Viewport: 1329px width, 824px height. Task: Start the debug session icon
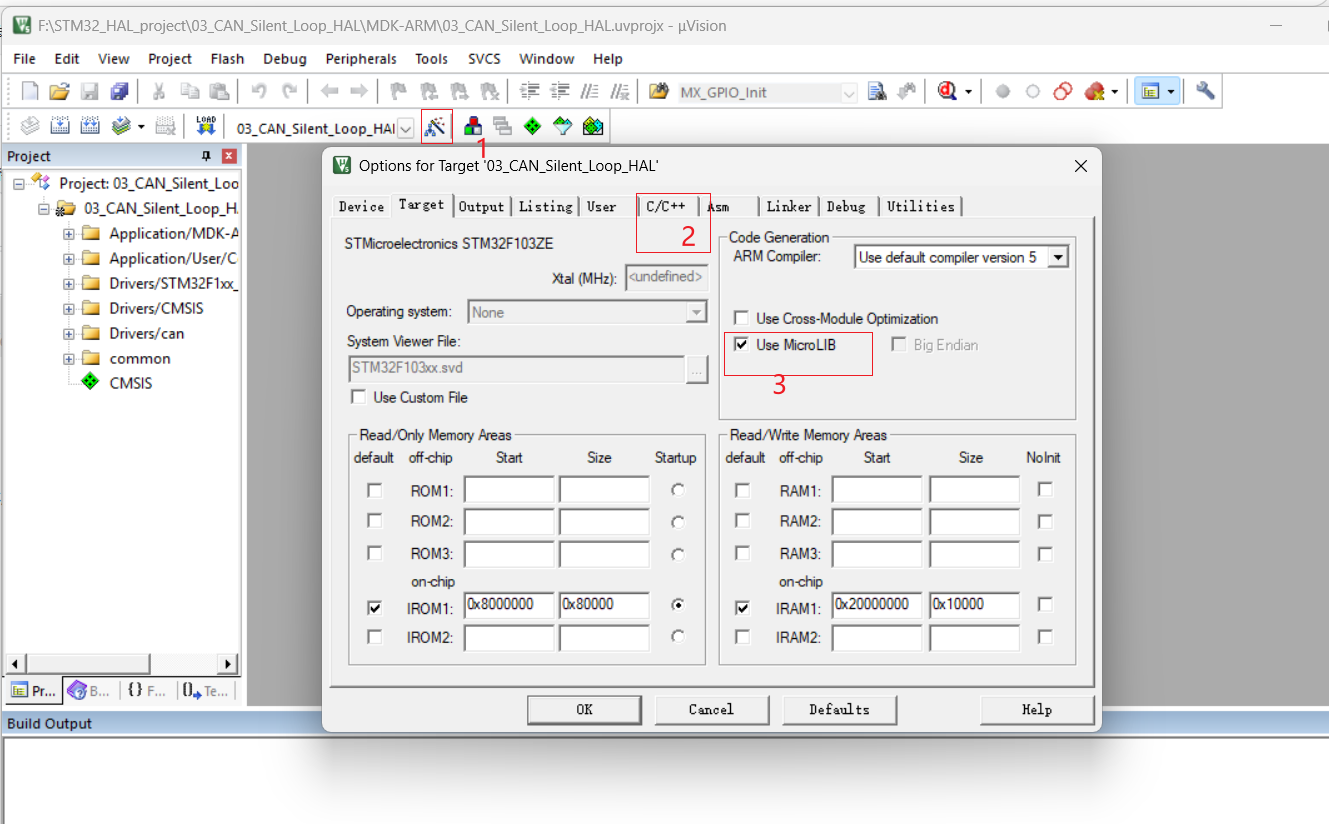[945, 91]
